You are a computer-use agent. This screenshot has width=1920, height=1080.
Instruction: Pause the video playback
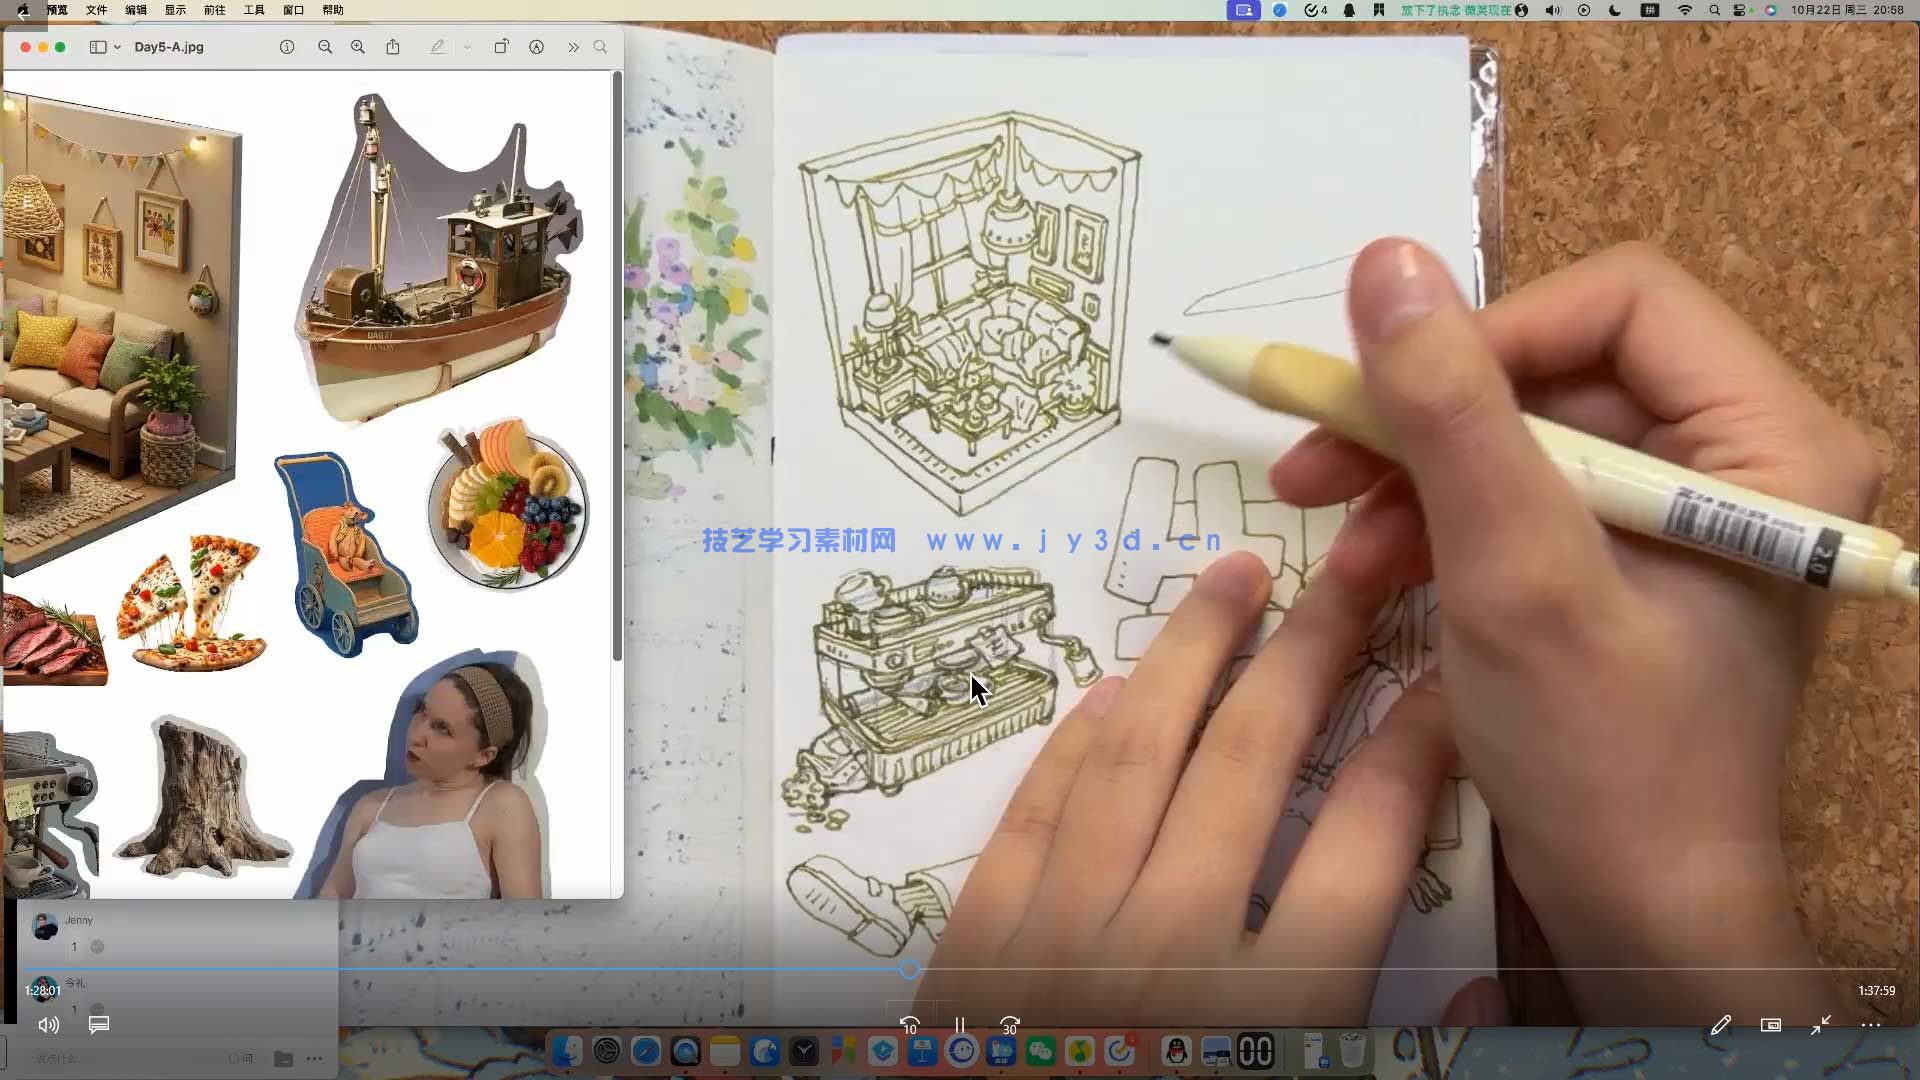click(959, 1025)
